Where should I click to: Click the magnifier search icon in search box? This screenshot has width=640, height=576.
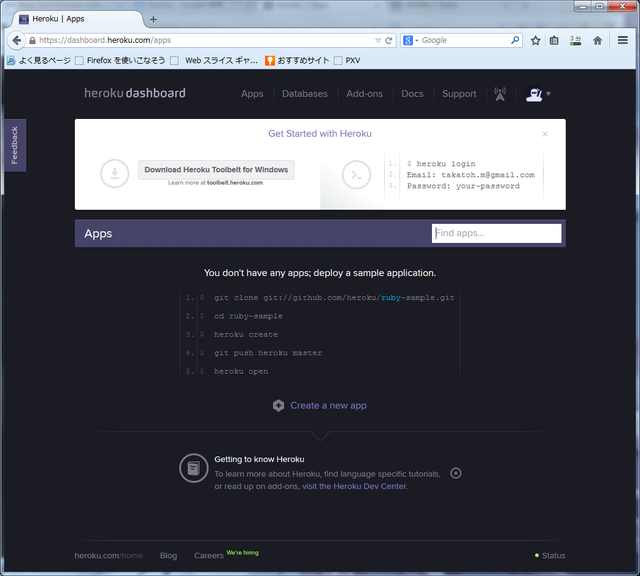click(x=515, y=40)
